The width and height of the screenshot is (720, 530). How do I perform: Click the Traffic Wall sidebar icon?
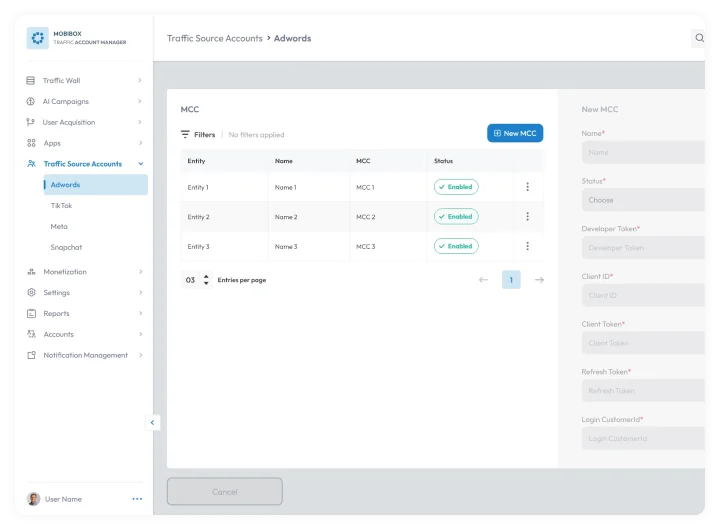(x=31, y=80)
